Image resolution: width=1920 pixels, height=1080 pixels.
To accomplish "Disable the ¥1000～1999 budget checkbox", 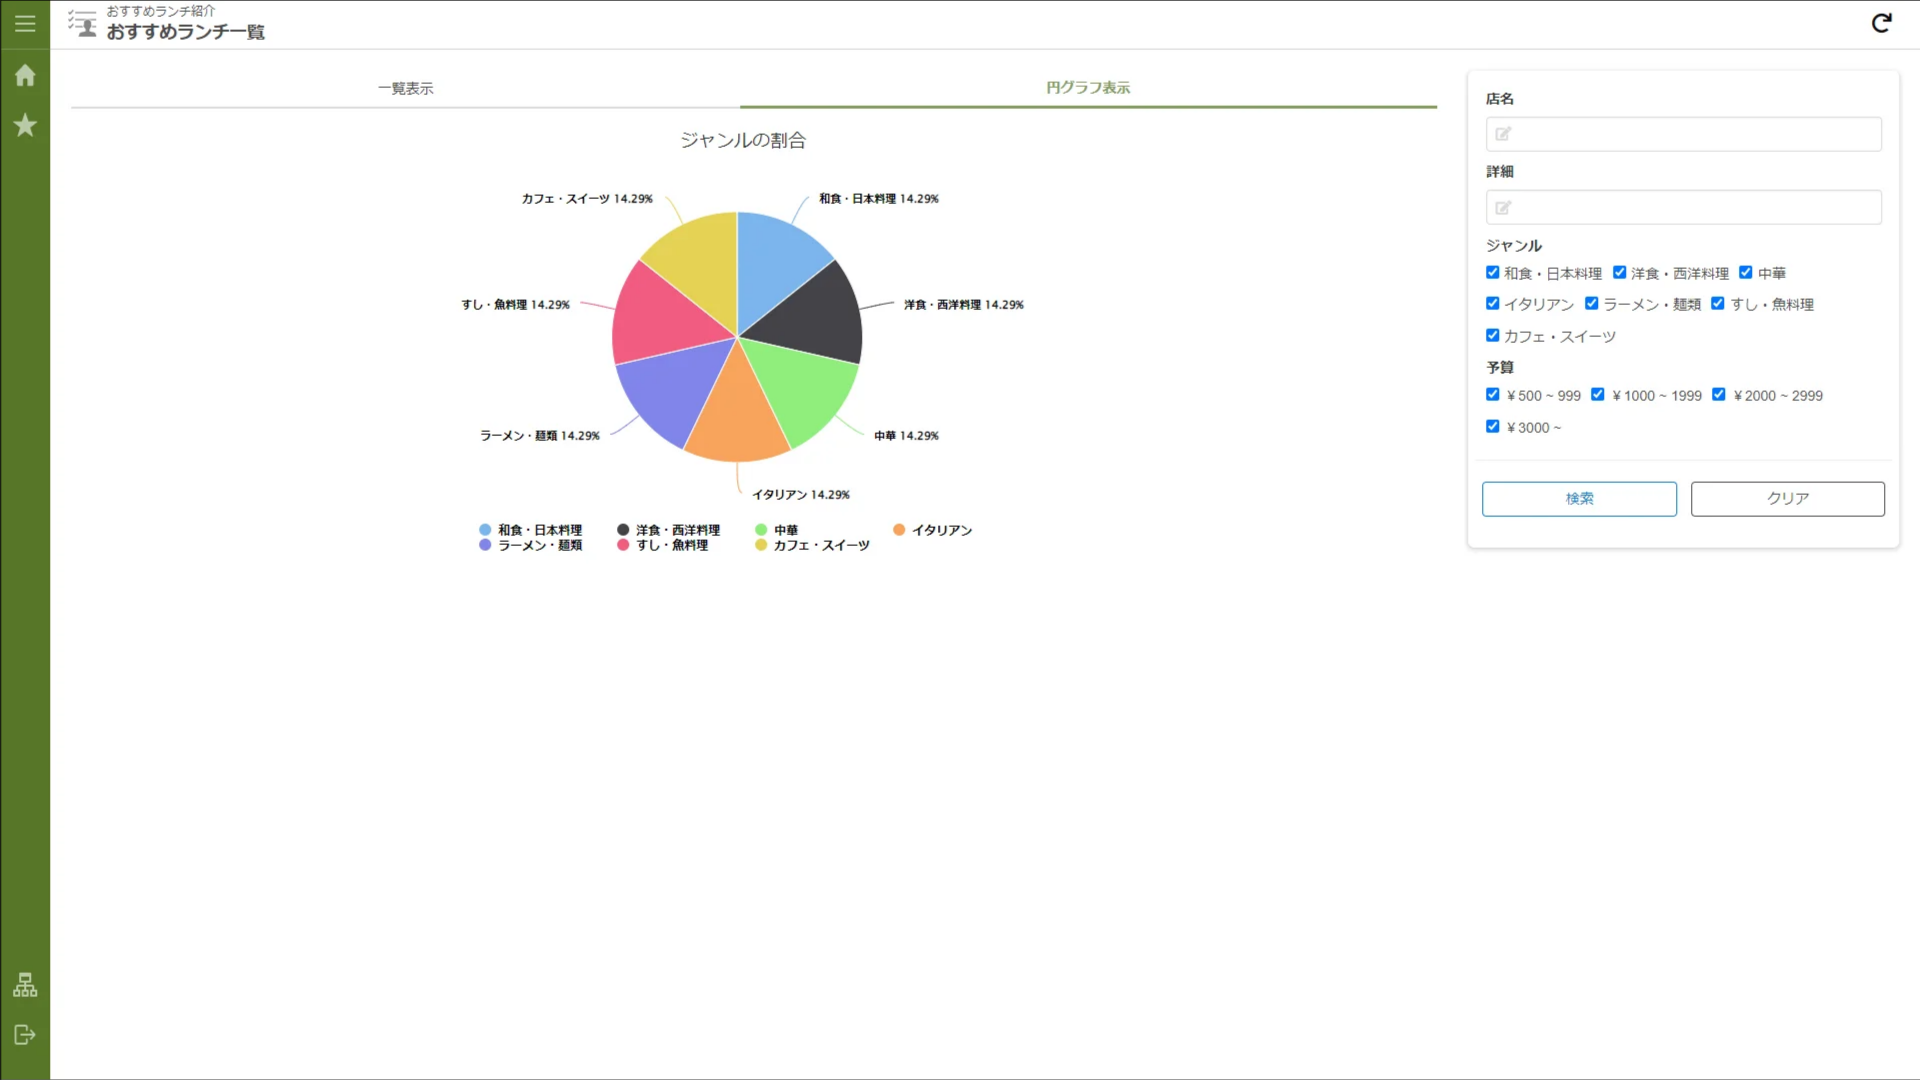I will point(1598,394).
